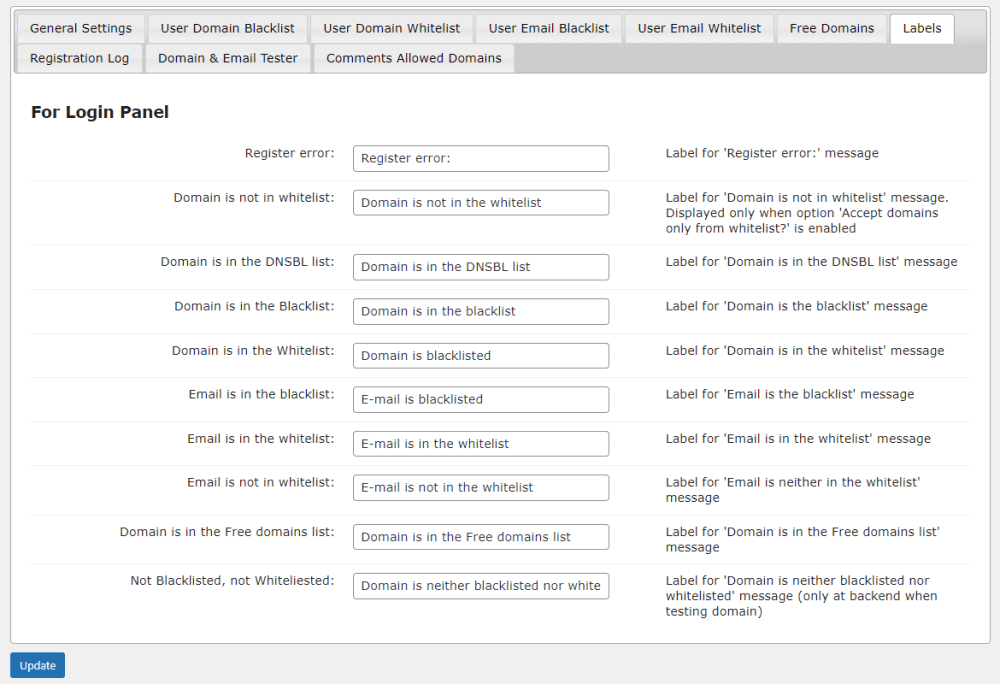Click the 'Email is not in whitelist' input
Screen dimensions: 1000x684
pyautogui.click(x=481, y=487)
